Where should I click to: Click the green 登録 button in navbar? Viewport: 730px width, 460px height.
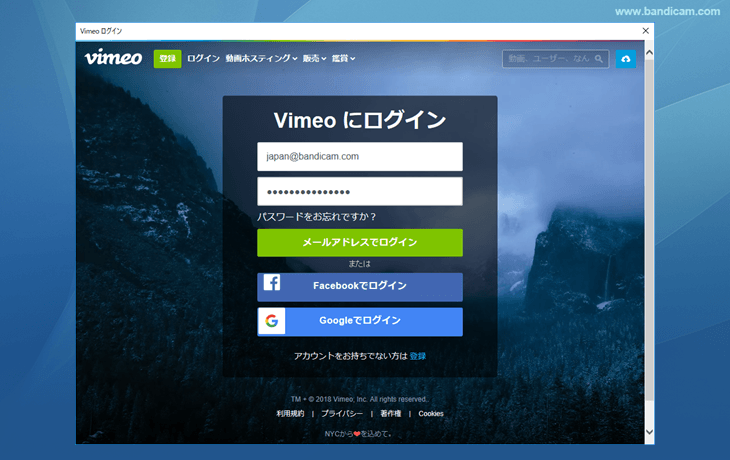[x=167, y=59]
